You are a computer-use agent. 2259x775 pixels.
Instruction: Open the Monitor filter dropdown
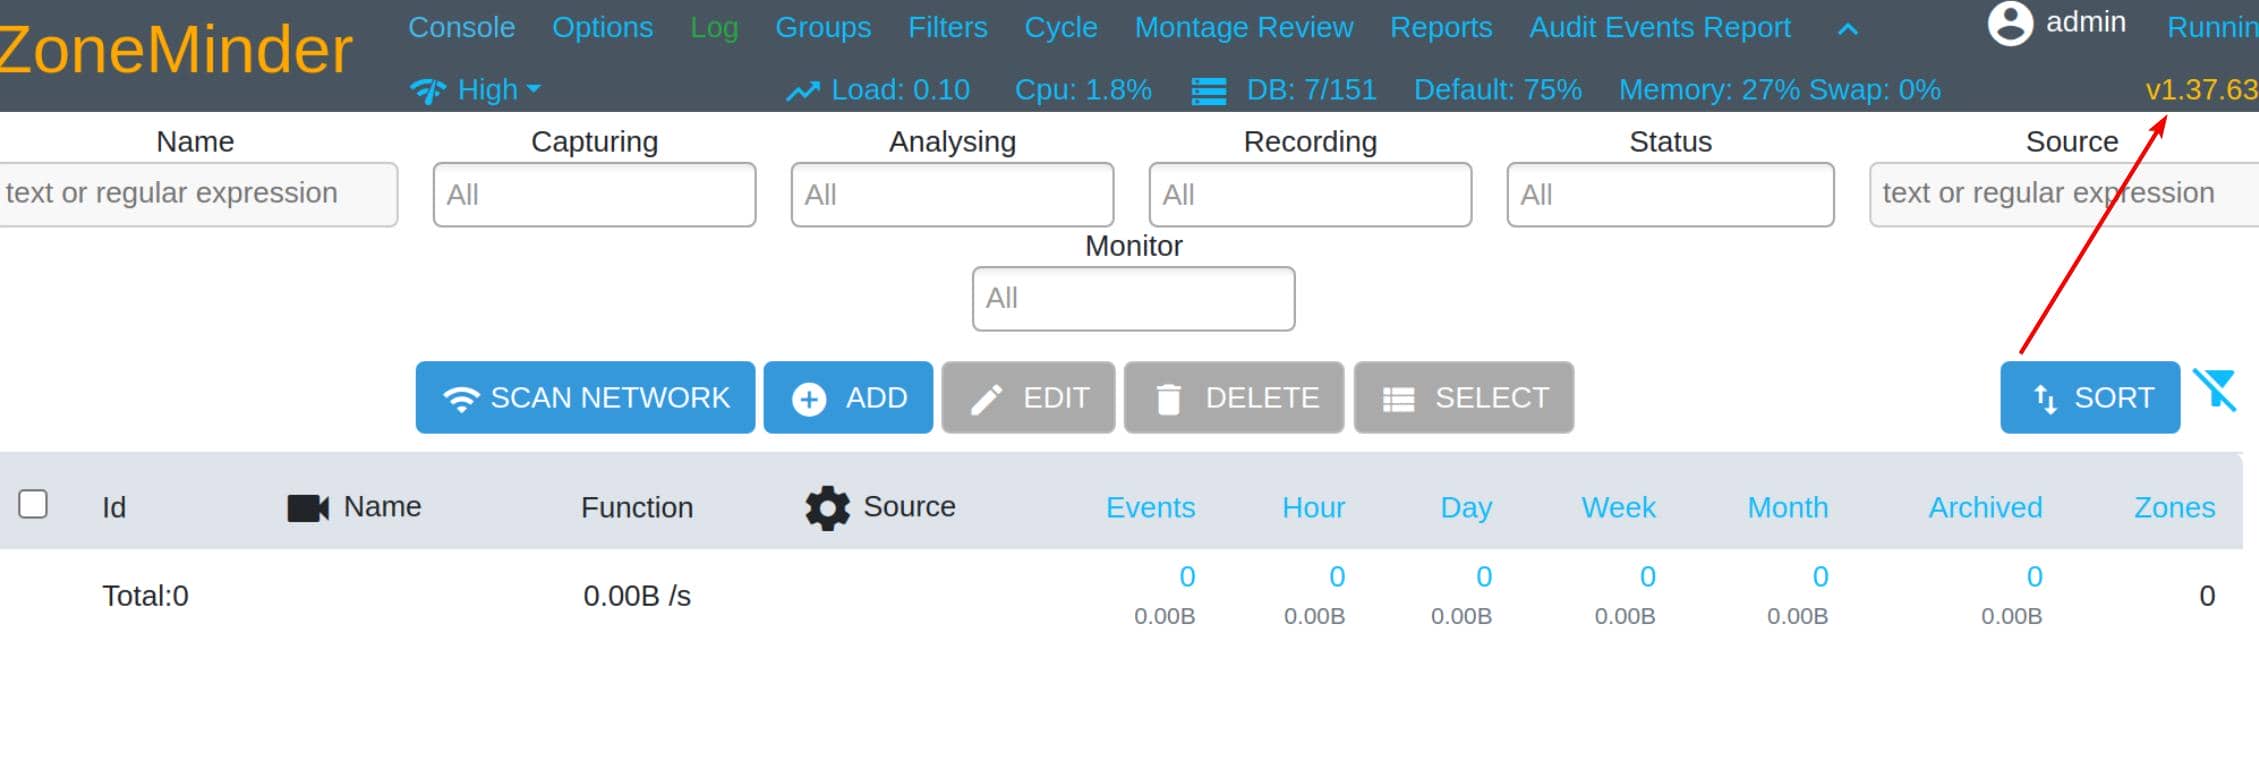(x=1133, y=299)
